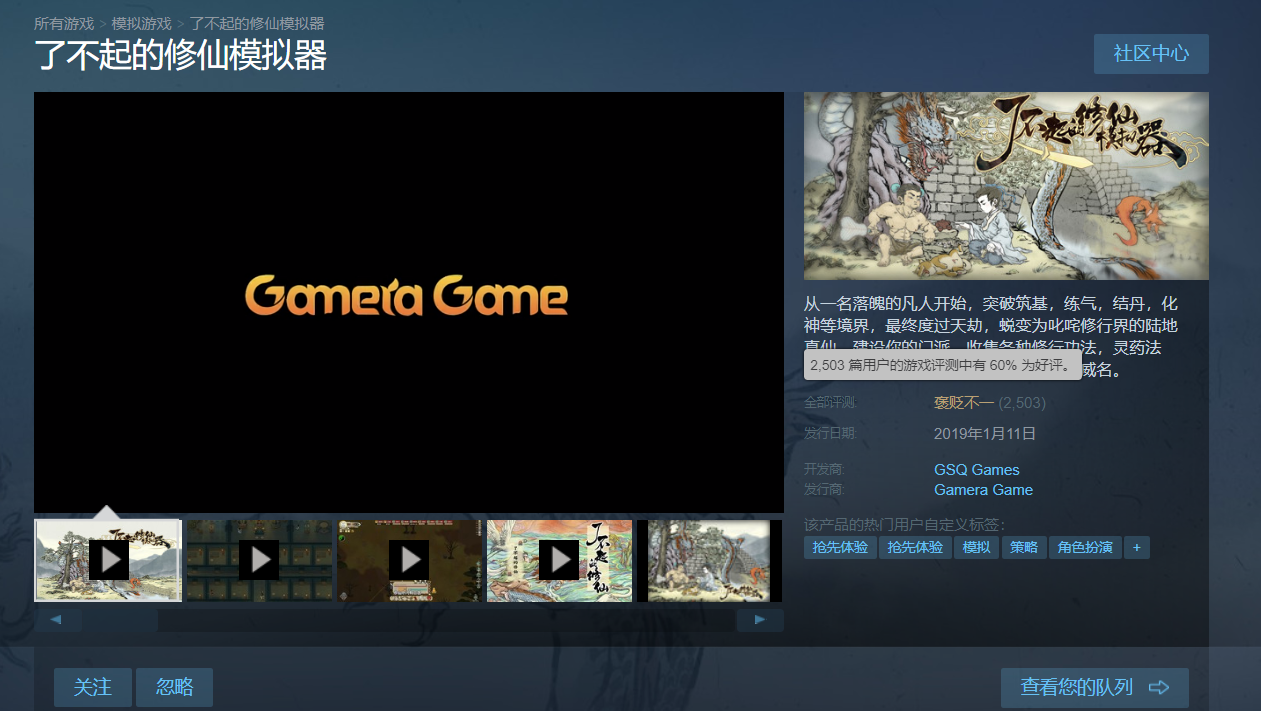Go to 模拟游戏 breadcrumb link
The height and width of the screenshot is (711, 1261).
click(142, 23)
